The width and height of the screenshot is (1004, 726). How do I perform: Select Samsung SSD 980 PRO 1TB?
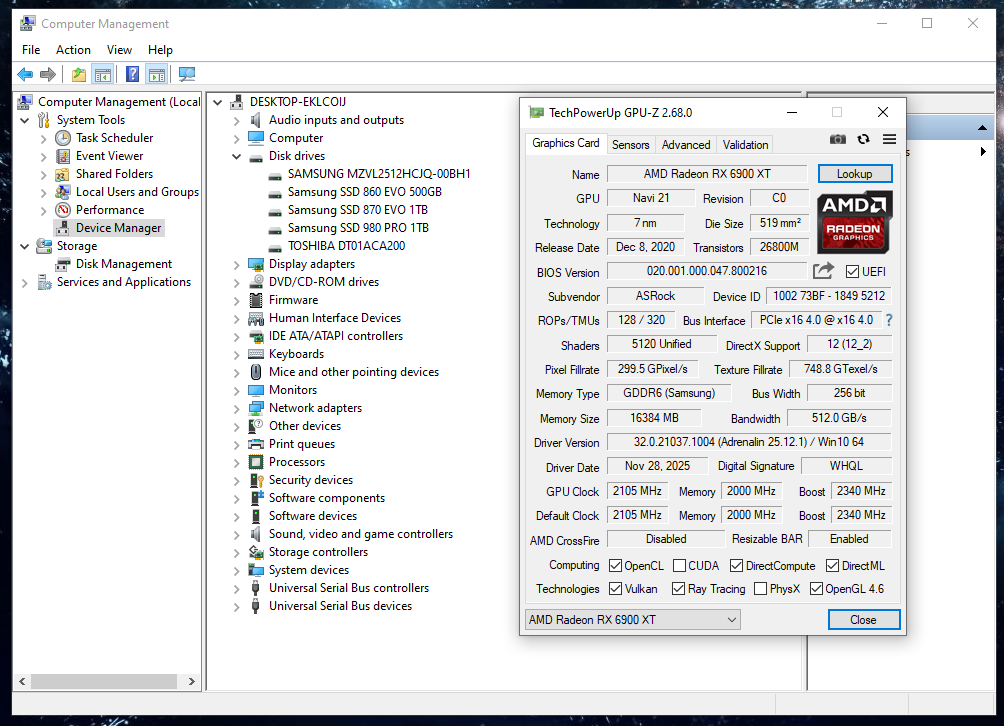[358, 228]
